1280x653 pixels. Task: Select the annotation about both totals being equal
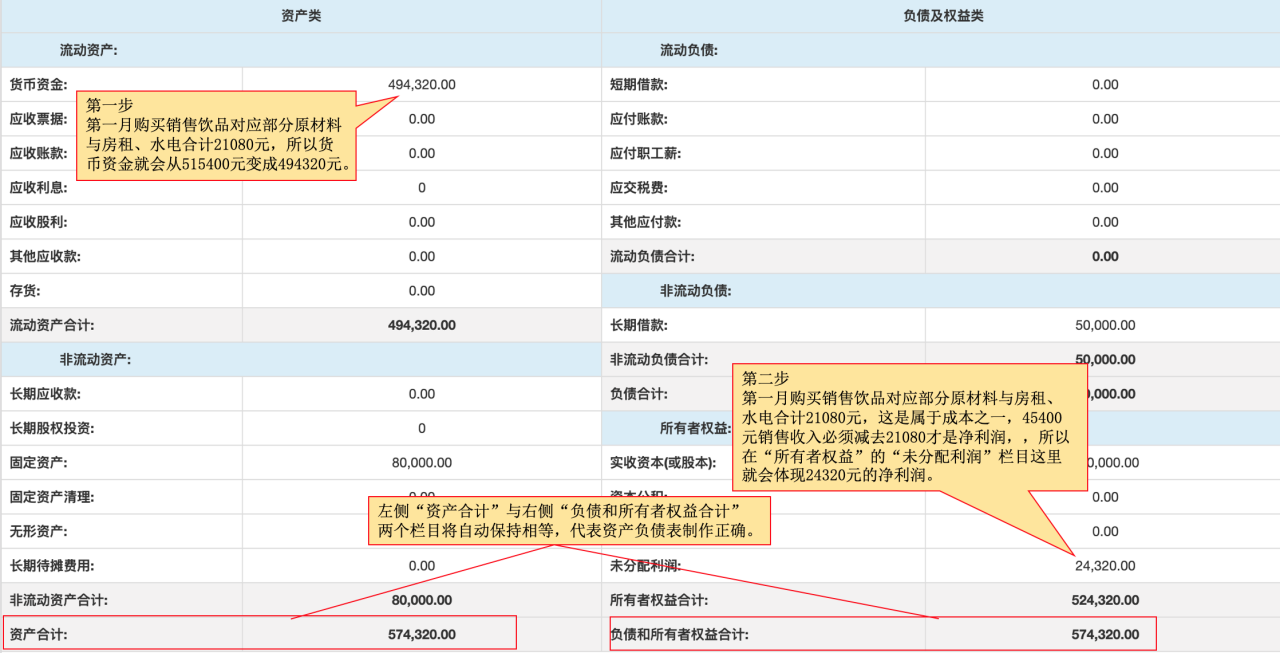[569, 520]
